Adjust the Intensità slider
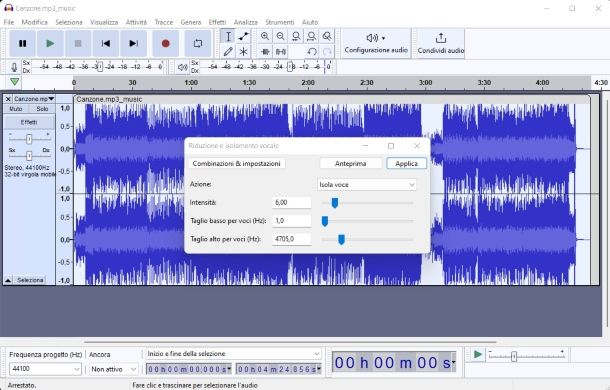Viewport: 610px width, 390px height. pos(335,203)
